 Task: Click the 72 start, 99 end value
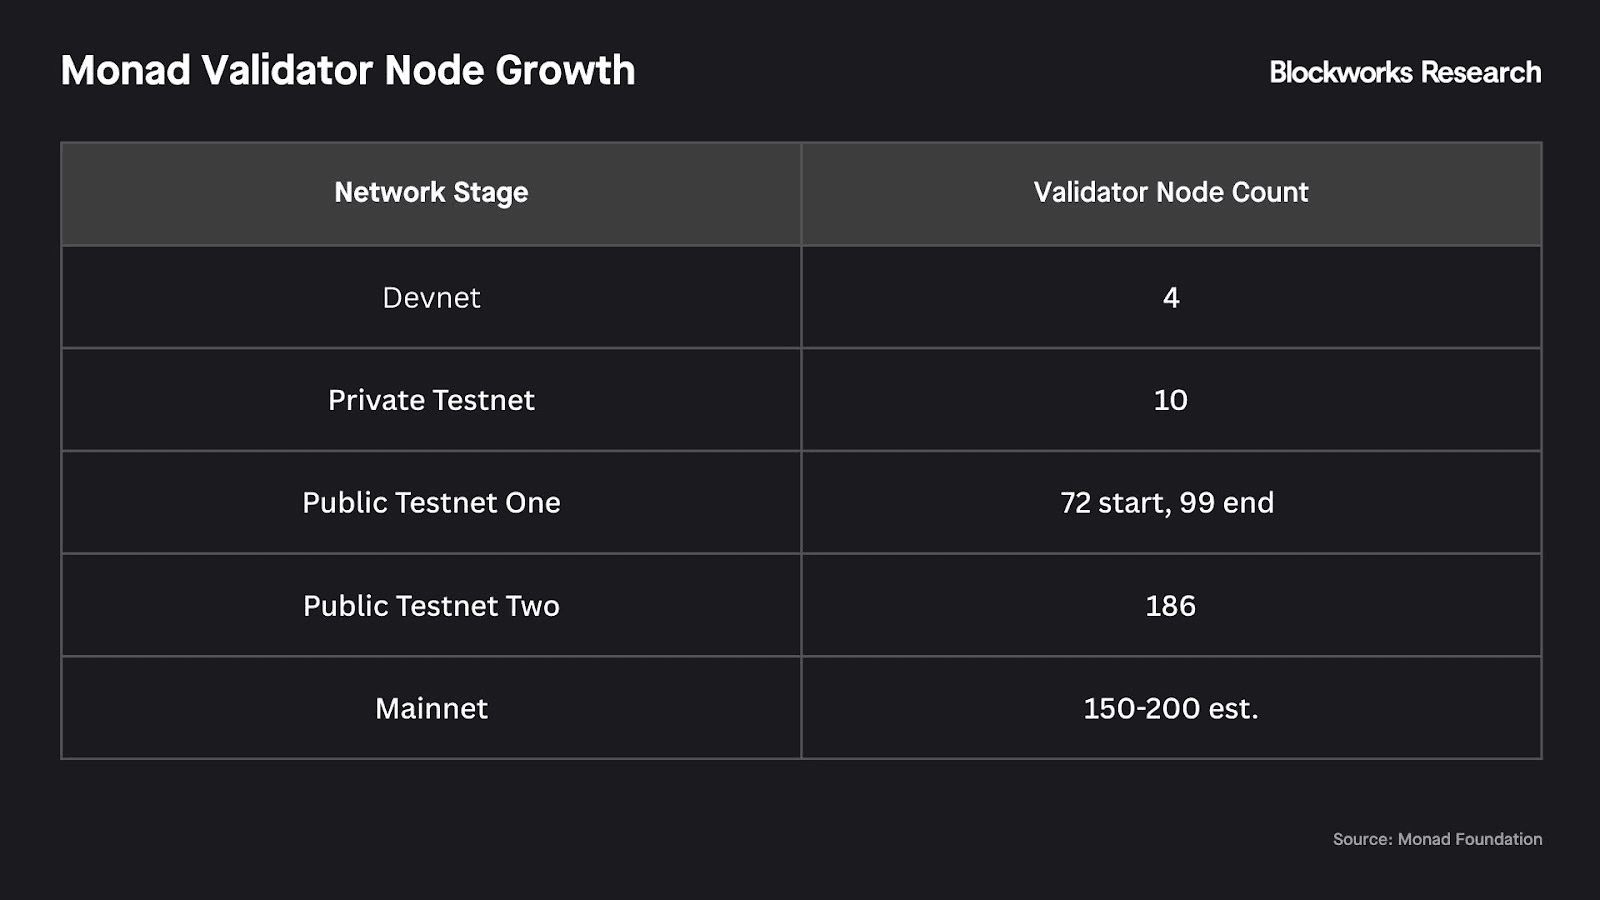click(1166, 503)
